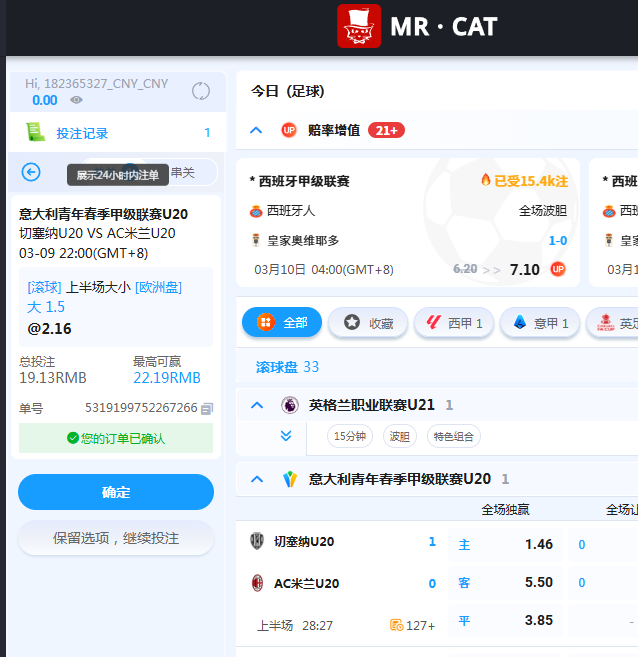Screen dimensions: 638x657
Task: Click 1-0 correct score selection
Action: point(558,241)
